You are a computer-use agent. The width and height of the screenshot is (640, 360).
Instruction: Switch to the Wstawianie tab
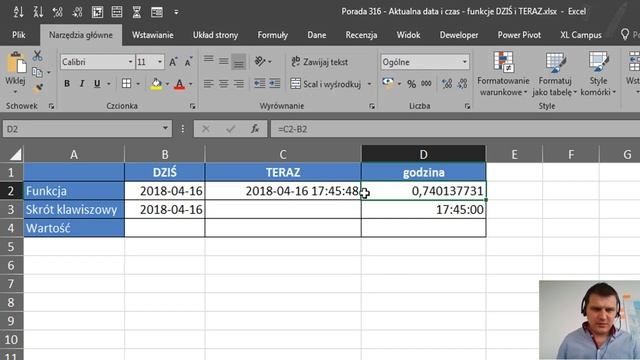coord(153,35)
